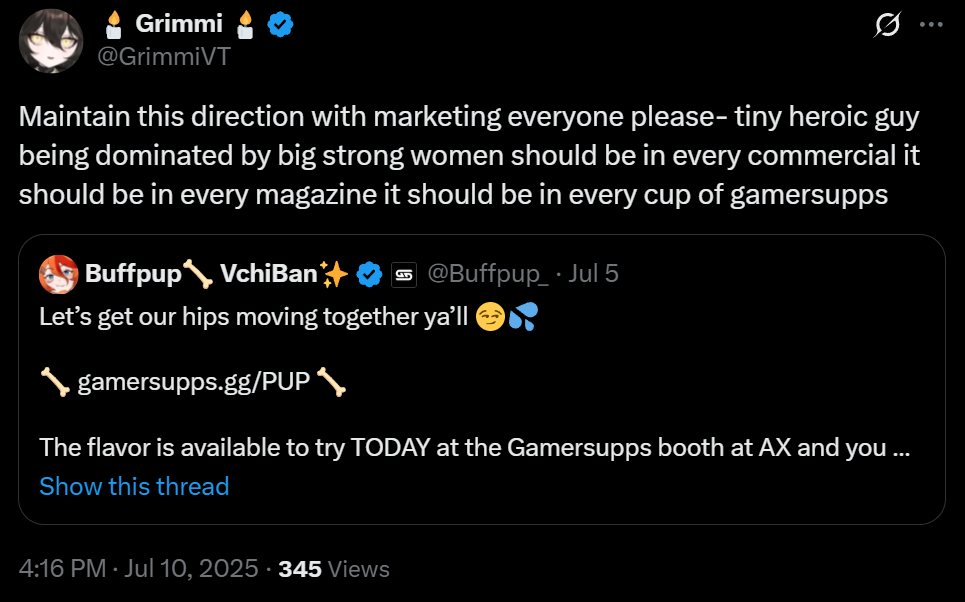965x602 pixels.
Task: Open Grimmi's profile via display name
Action: [179, 26]
